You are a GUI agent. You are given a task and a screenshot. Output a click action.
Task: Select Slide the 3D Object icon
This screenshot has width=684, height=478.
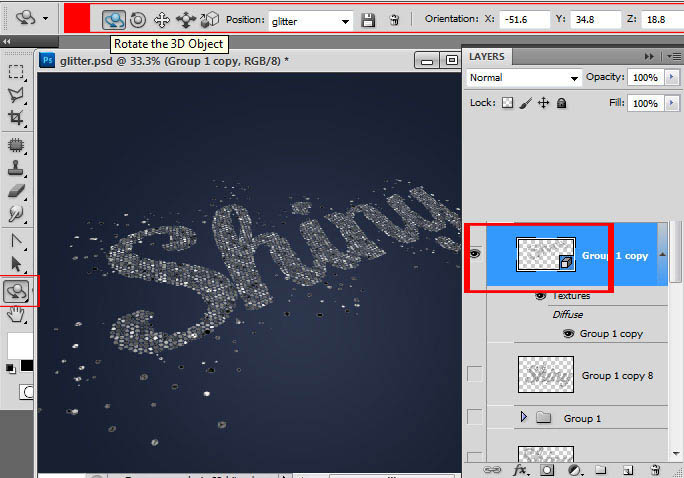(x=185, y=20)
